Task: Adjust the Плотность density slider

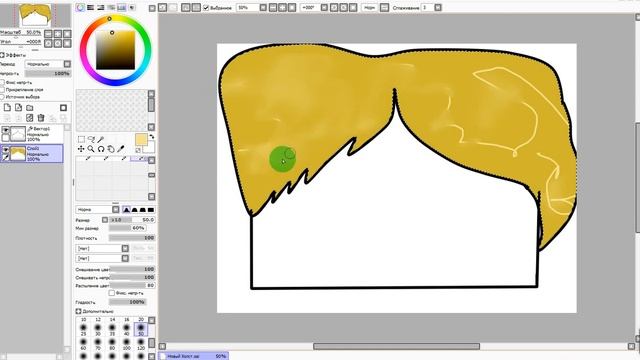Action: click(132, 238)
